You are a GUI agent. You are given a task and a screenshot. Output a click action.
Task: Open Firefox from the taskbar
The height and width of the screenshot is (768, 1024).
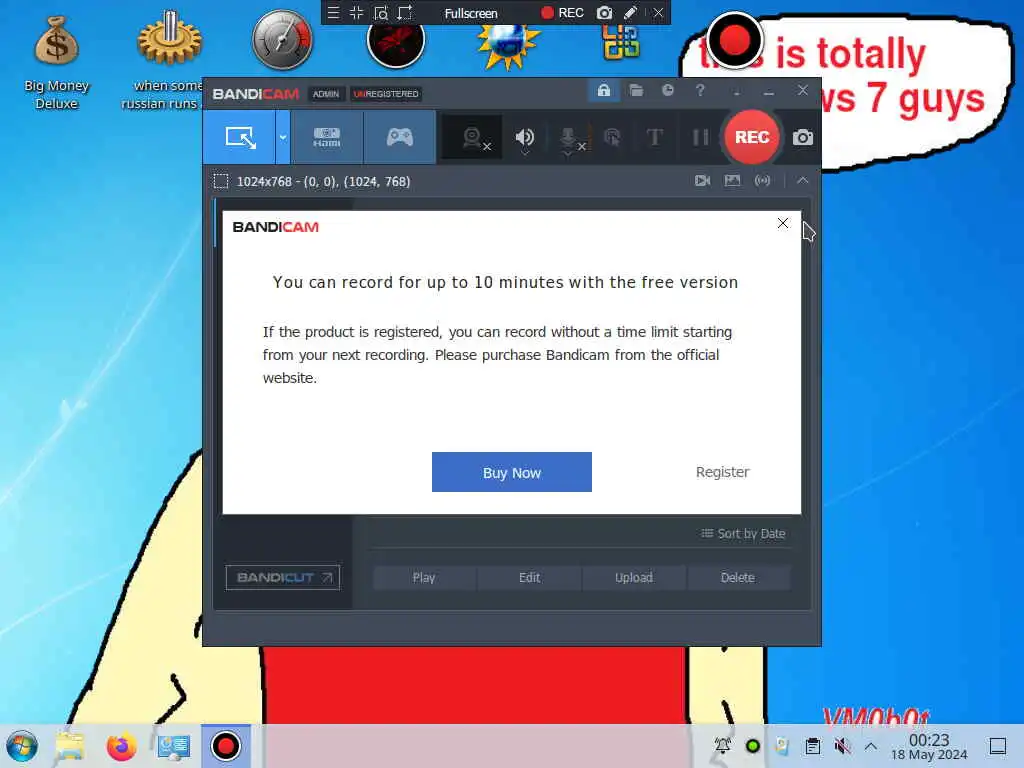pos(121,746)
